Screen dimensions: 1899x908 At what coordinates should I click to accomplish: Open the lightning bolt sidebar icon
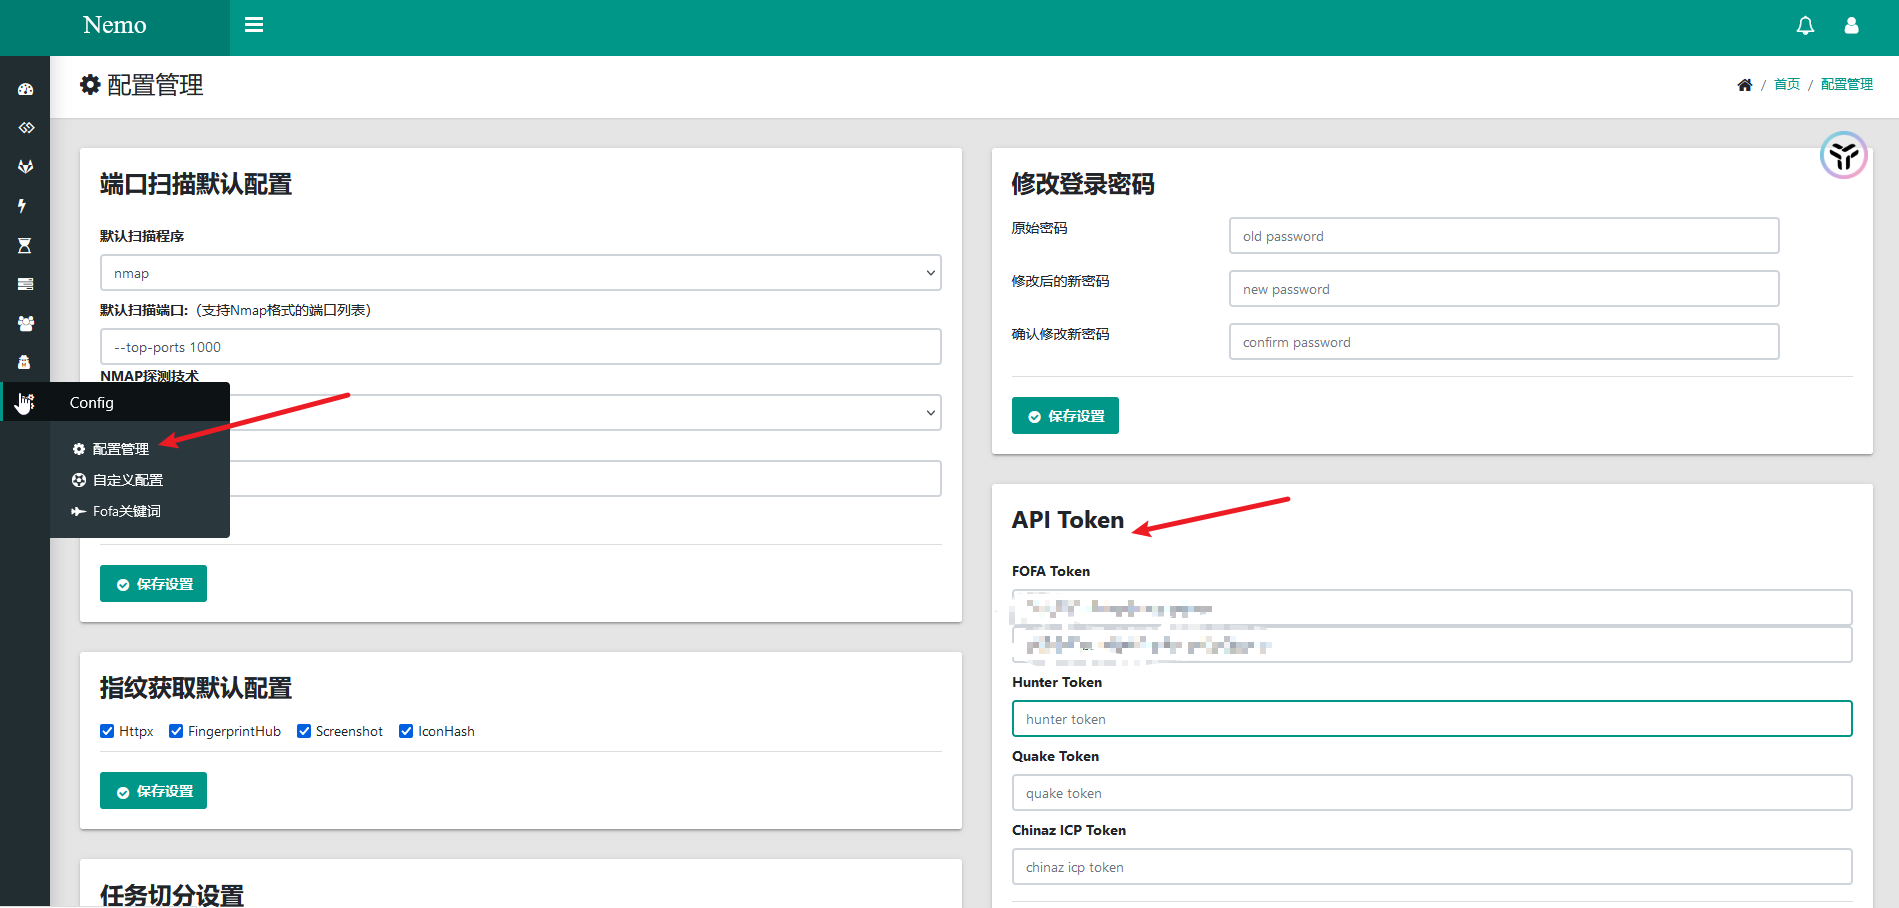click(x=22, y=206)
